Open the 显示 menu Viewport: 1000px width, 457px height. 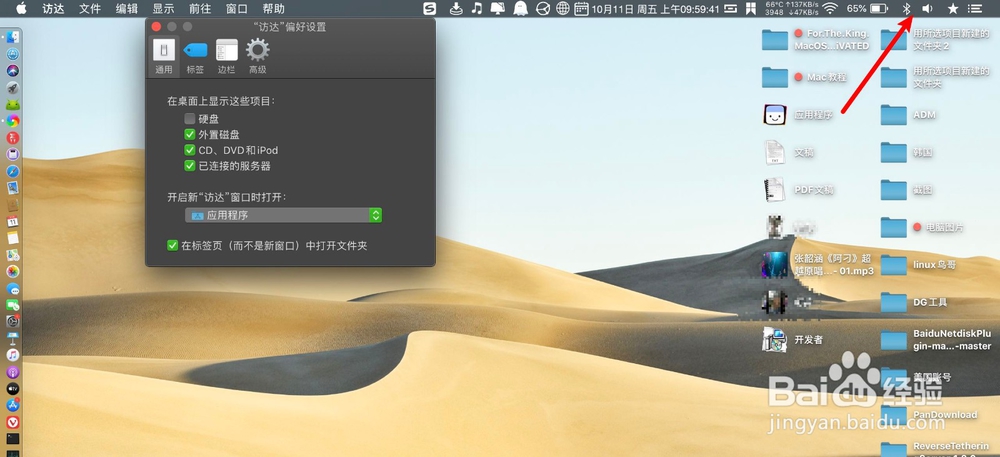point(163,9)
